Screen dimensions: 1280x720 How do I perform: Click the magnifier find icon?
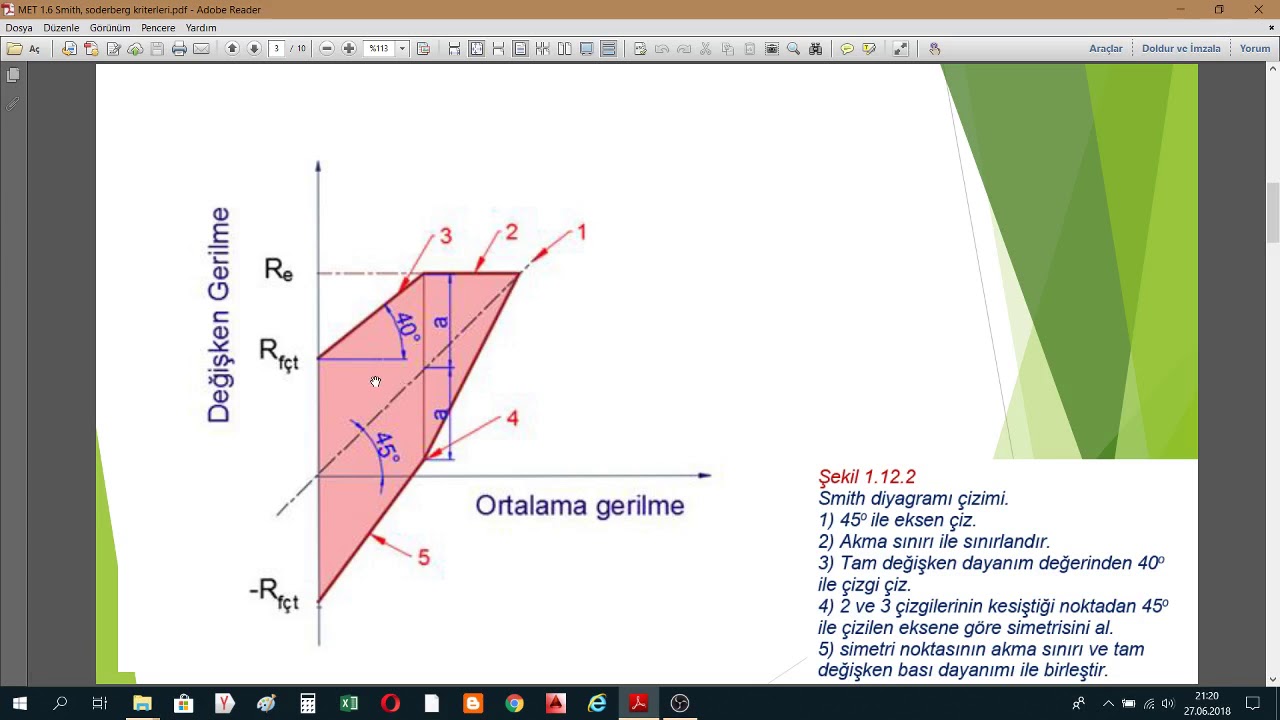pyautogui.click(x=793, y=48)
